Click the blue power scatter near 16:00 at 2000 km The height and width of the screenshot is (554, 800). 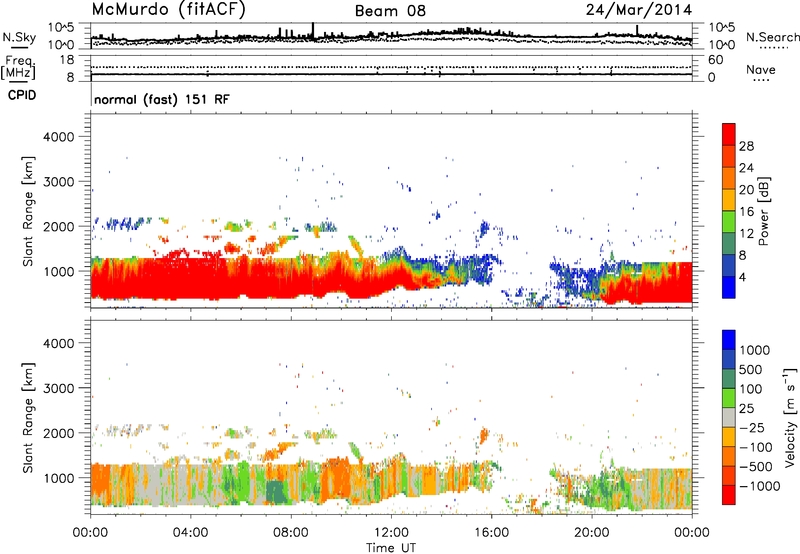click(485, 228)
